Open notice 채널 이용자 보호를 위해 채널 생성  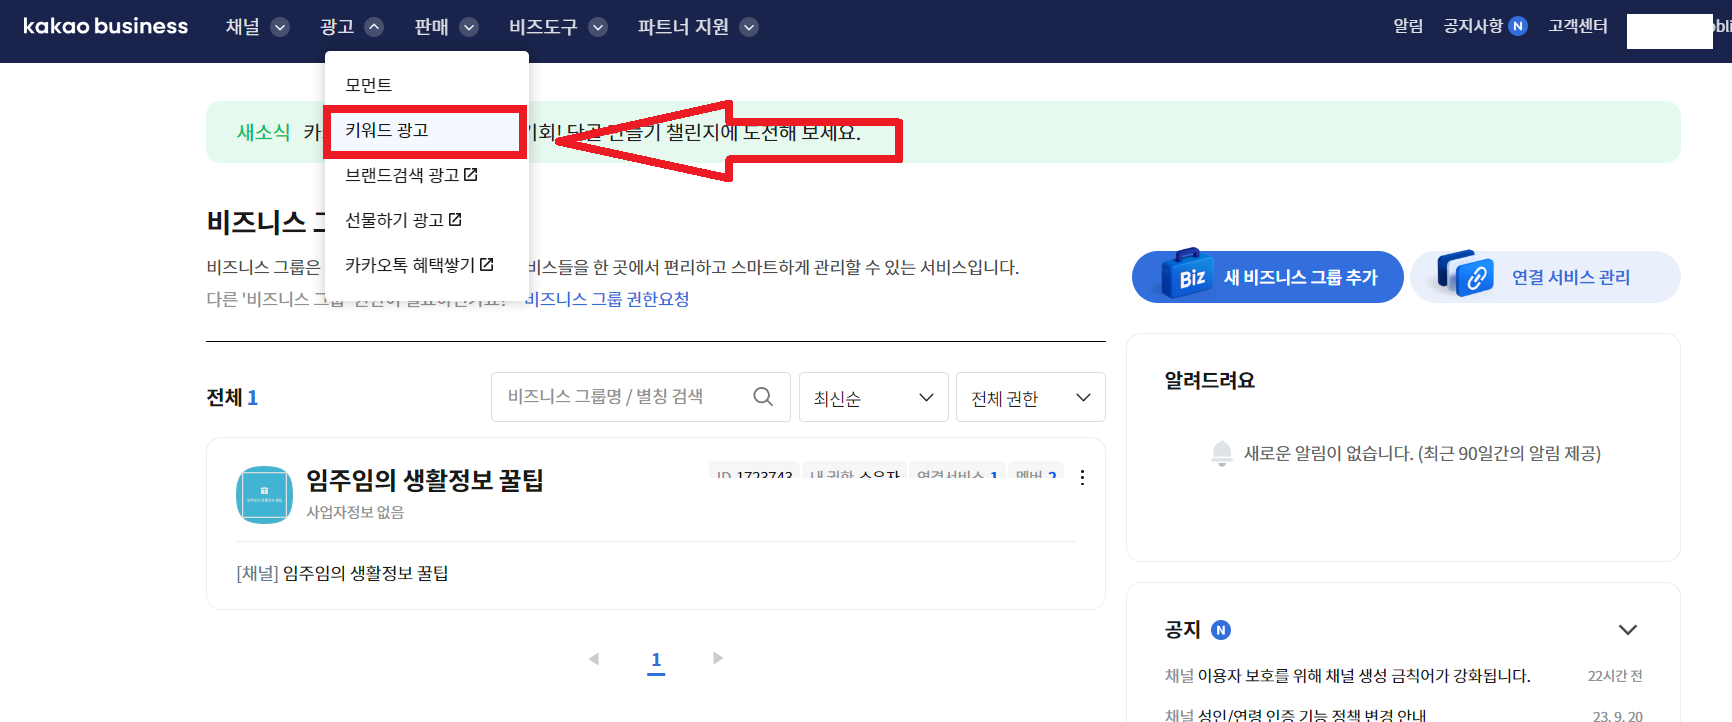point(1347,676)
